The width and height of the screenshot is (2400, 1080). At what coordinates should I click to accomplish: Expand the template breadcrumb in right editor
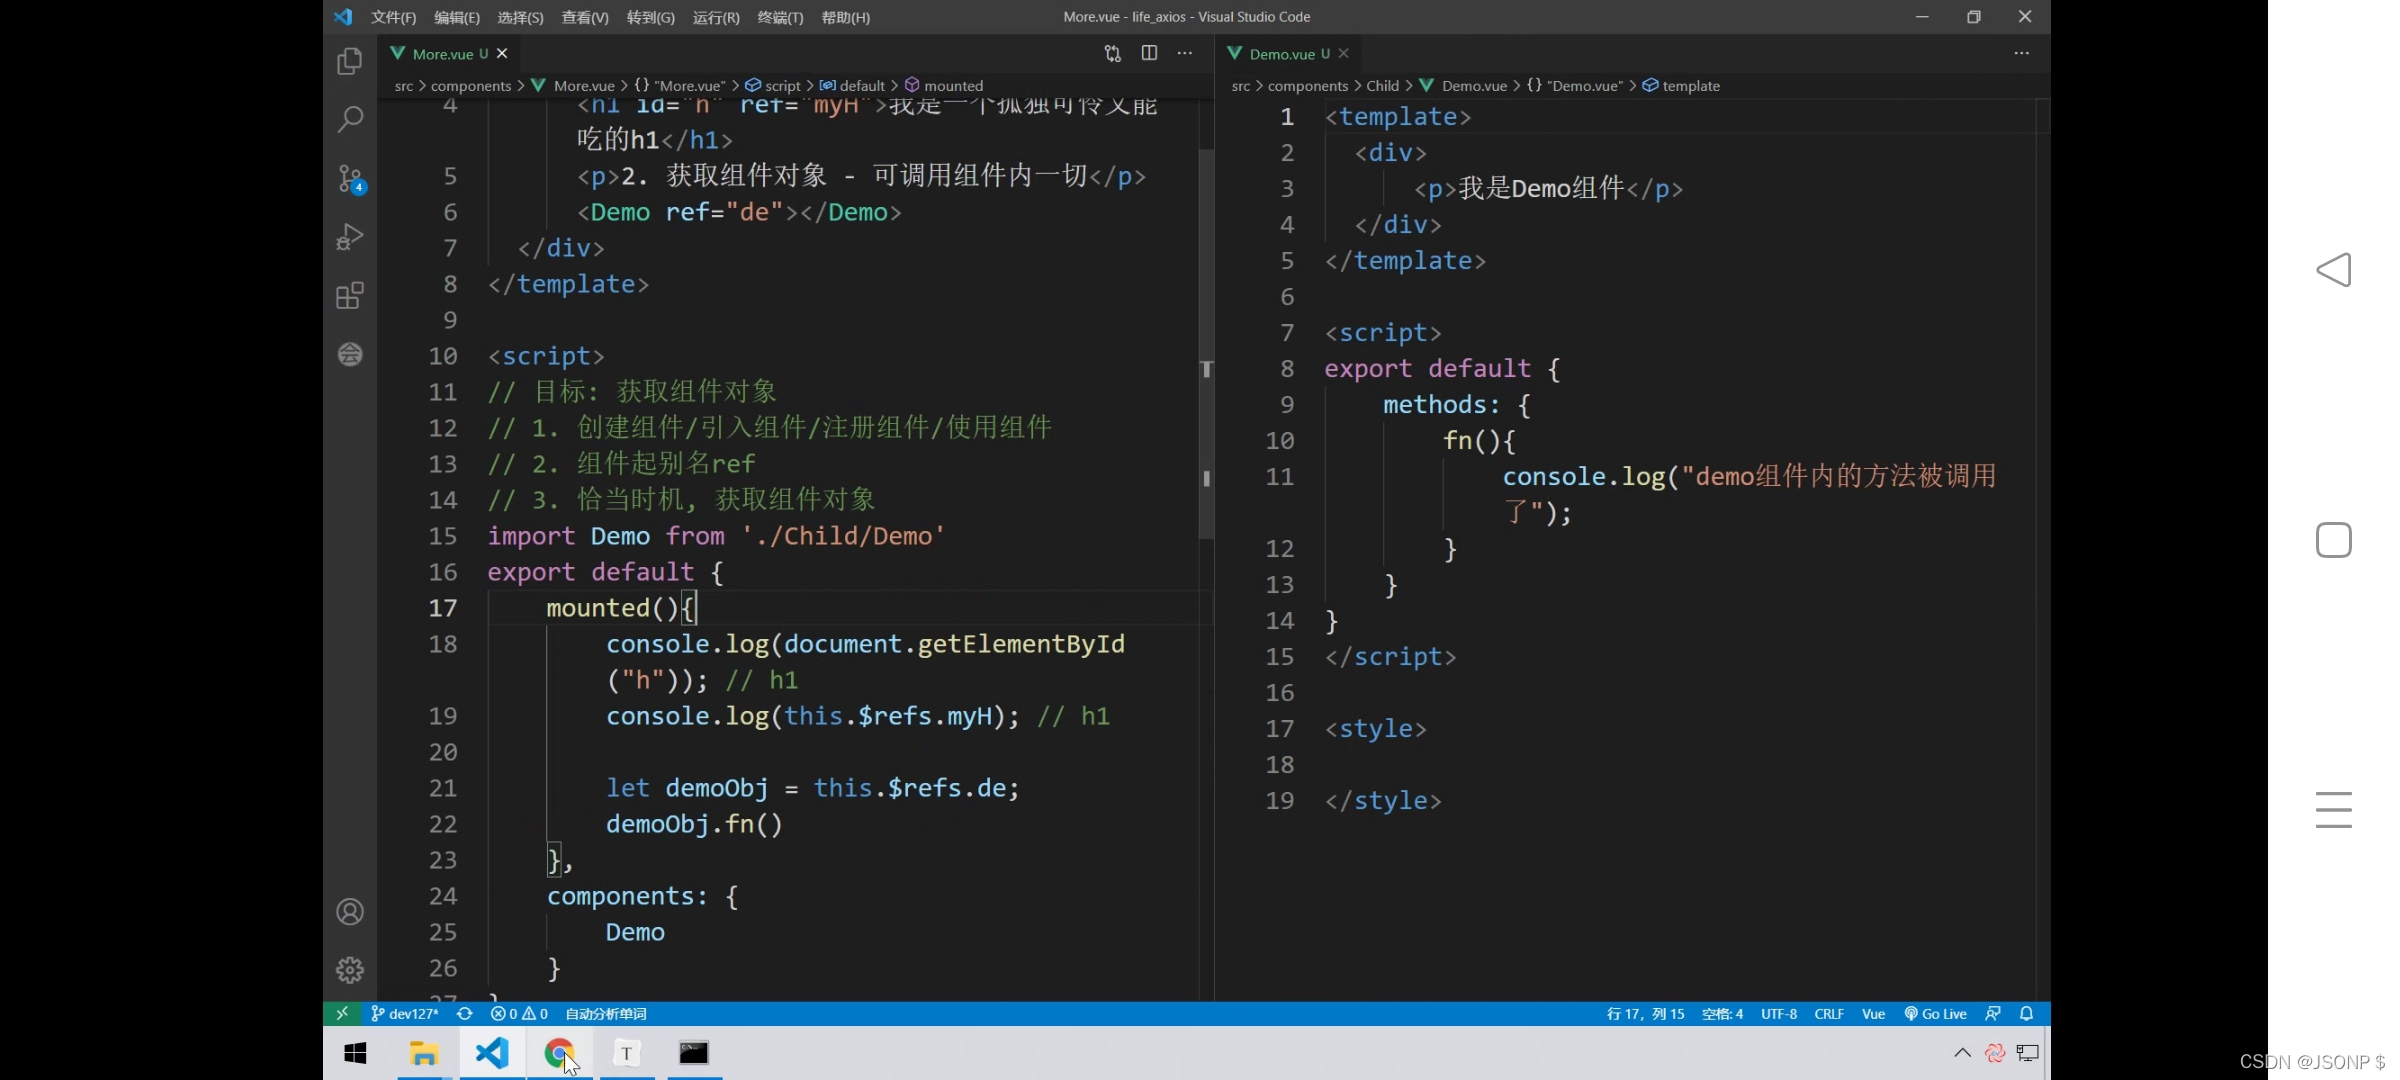coord(1681,86)
